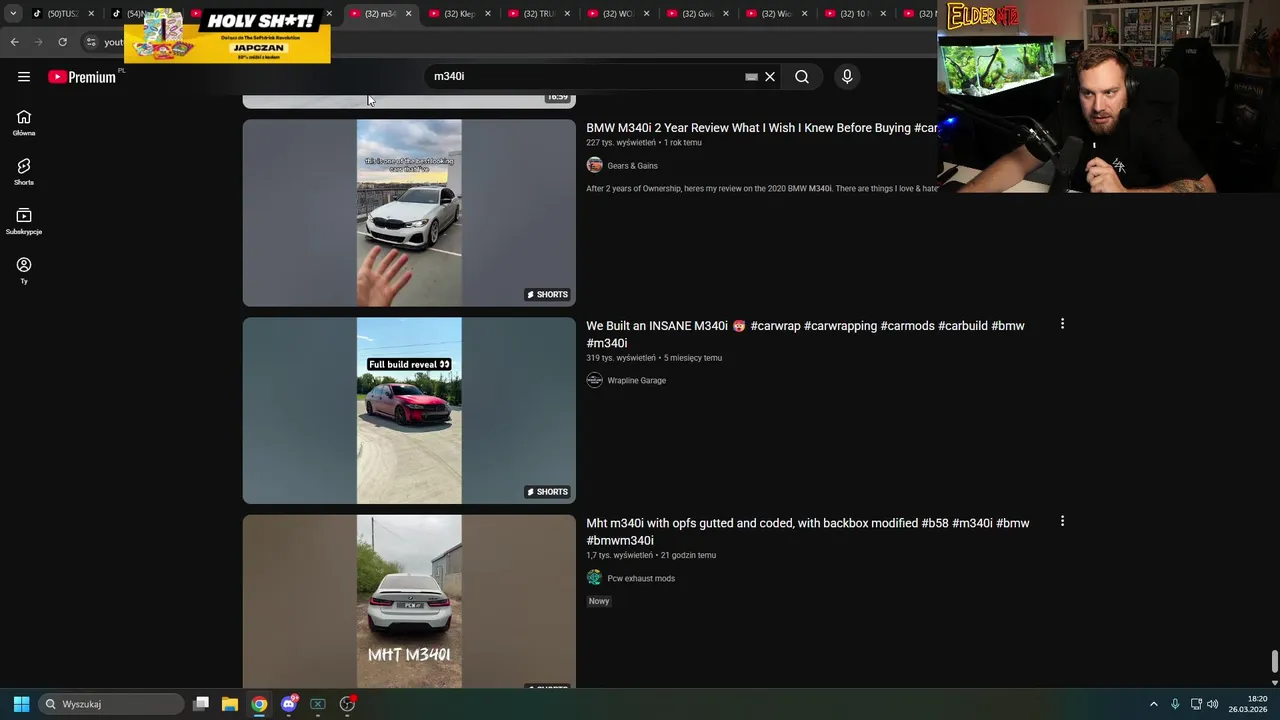Go to the Wrapline Garage channel name

(636, 380)
